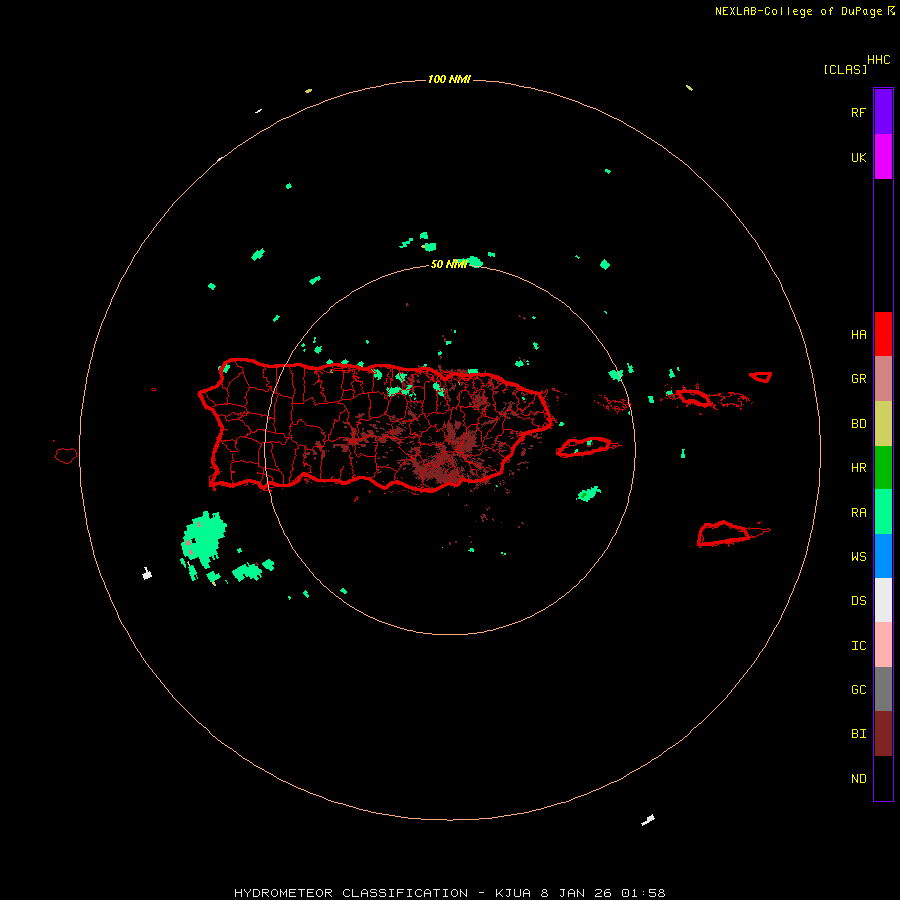
Task: Click the Vieques island outline
Action: point(584,447)
